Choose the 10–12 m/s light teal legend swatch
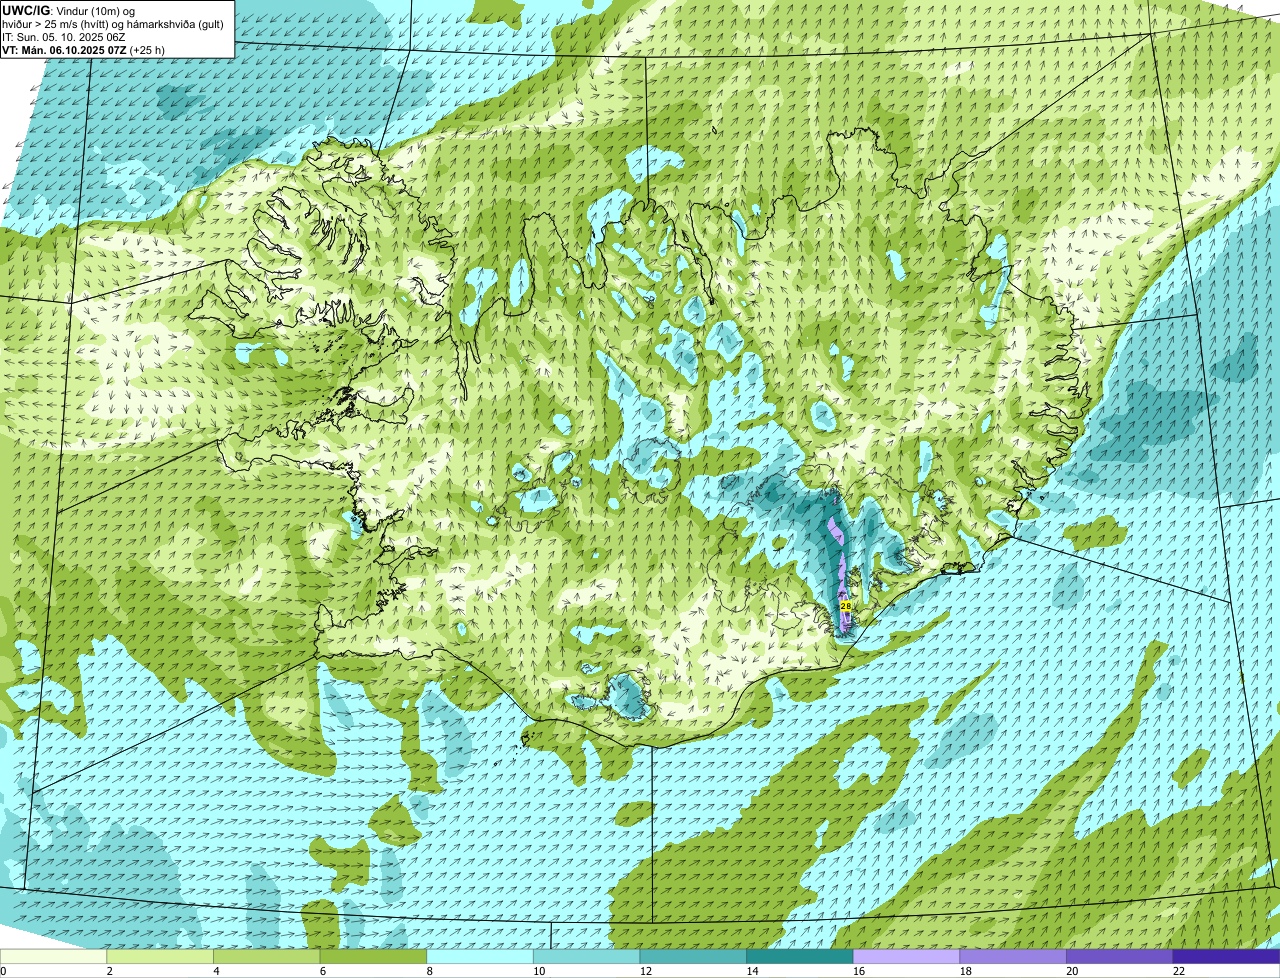Screen dimensions: 1280x978 [586, 956]
